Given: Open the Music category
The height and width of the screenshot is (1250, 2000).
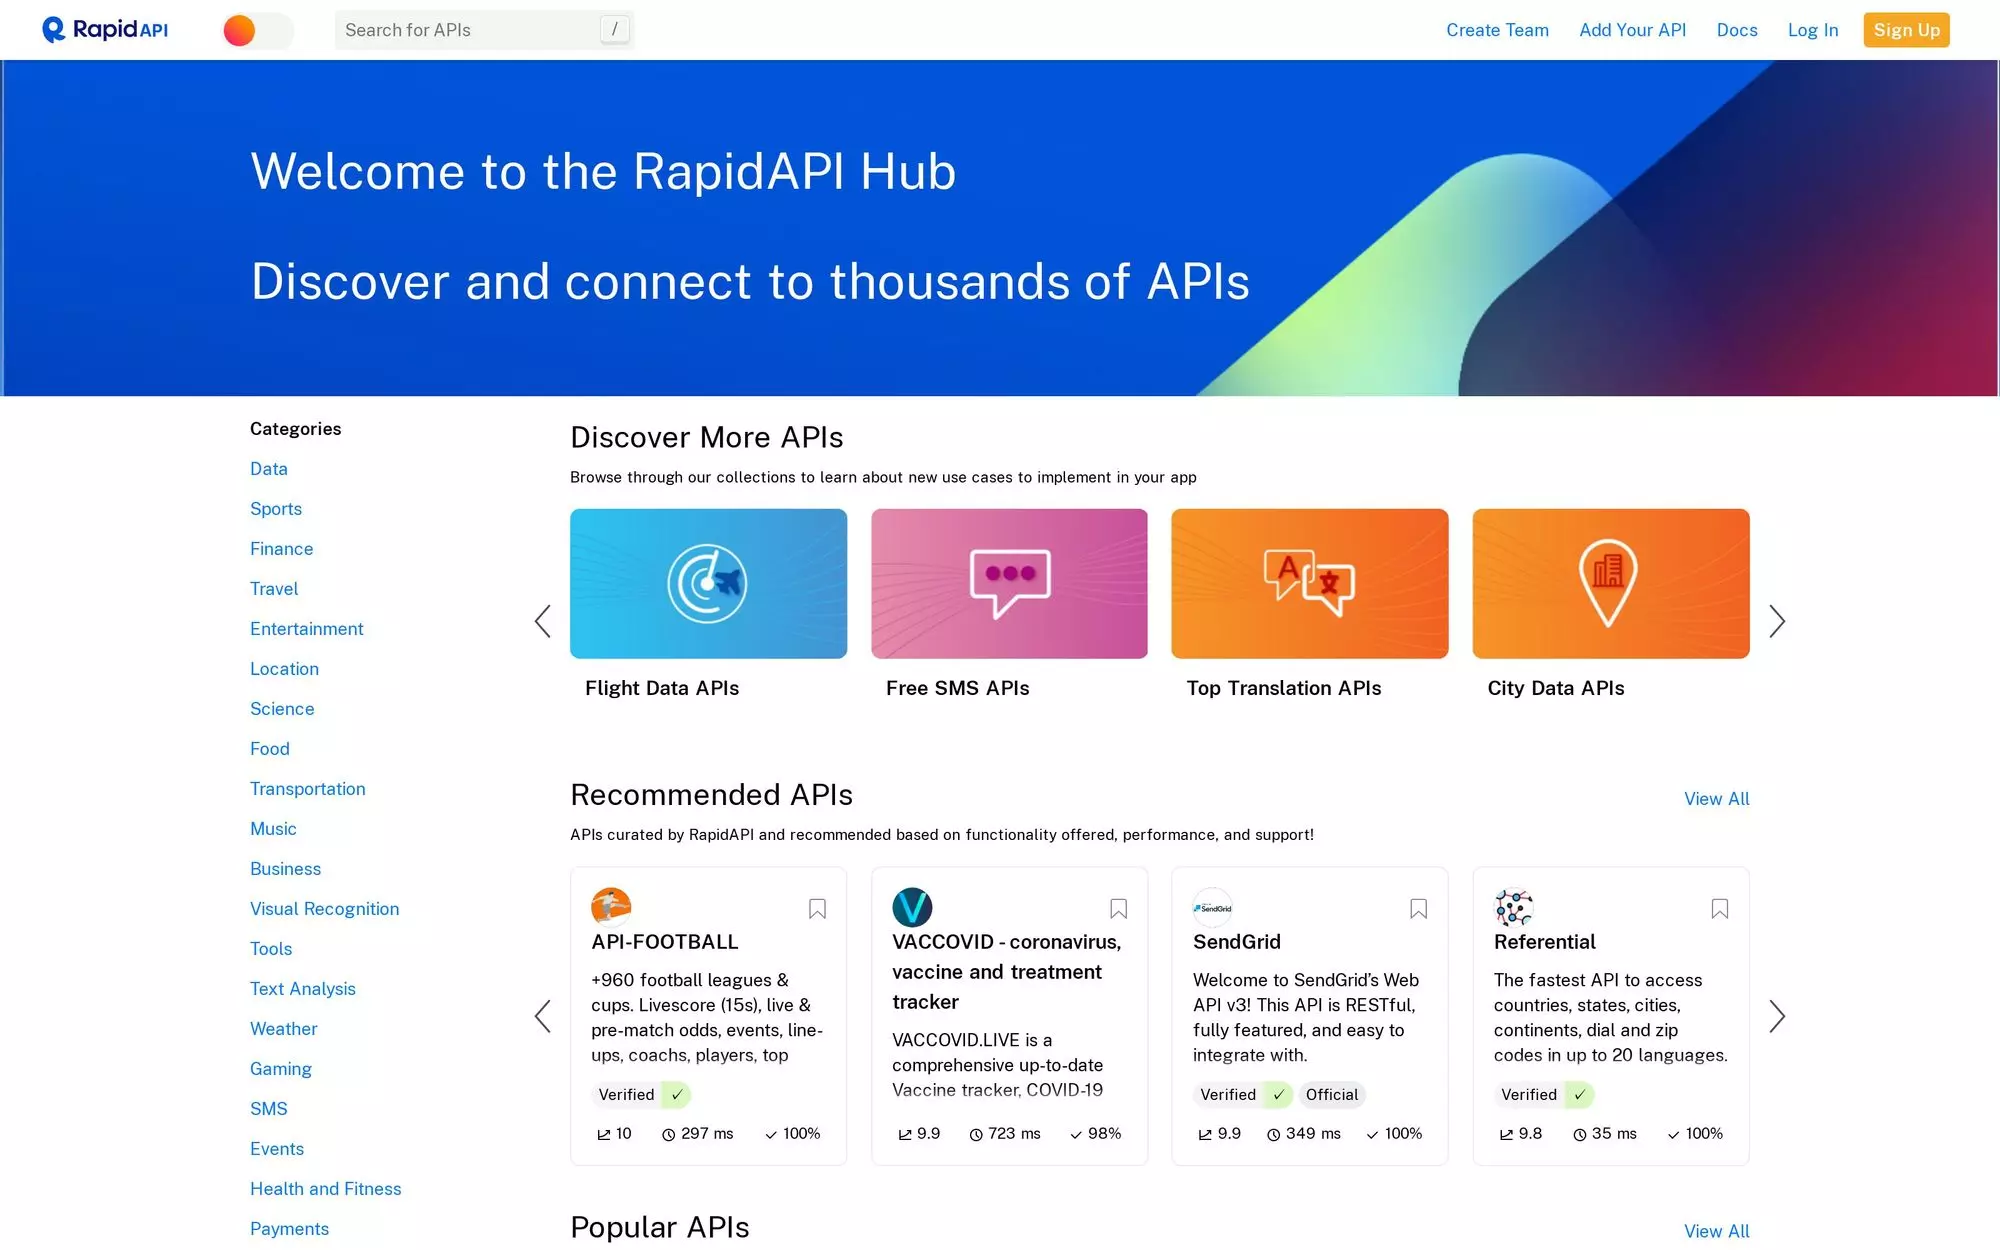Looking at the screenshot, I should (273, 829).
